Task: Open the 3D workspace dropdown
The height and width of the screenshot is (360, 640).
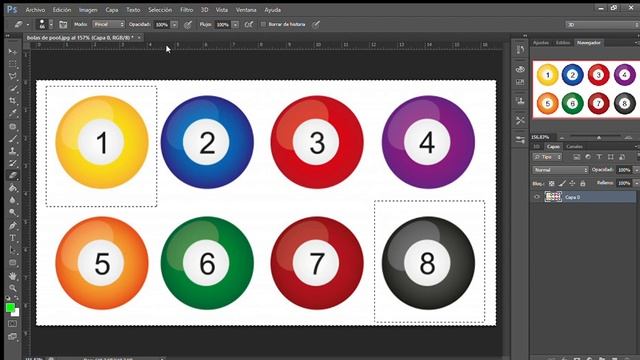Action: point(602,25)
